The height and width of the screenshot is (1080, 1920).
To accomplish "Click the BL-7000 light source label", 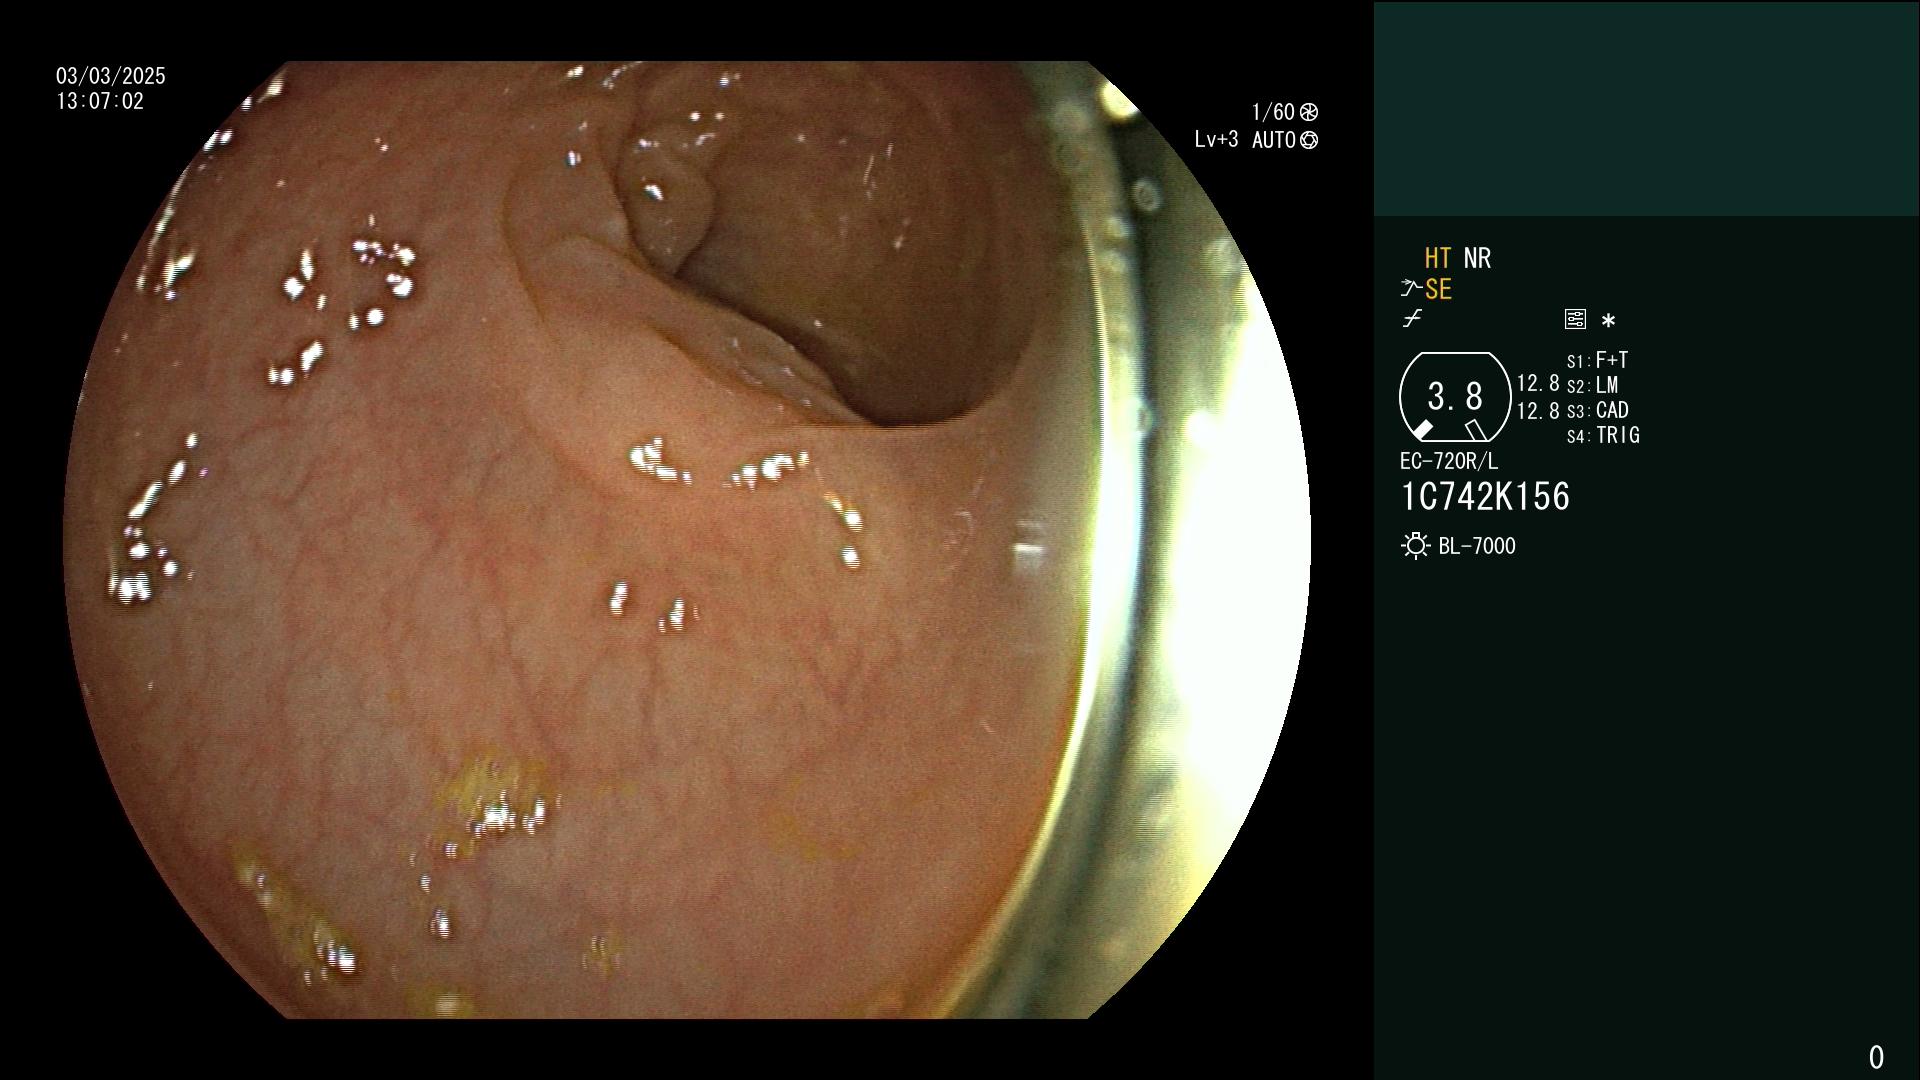I will [1477, 546].
